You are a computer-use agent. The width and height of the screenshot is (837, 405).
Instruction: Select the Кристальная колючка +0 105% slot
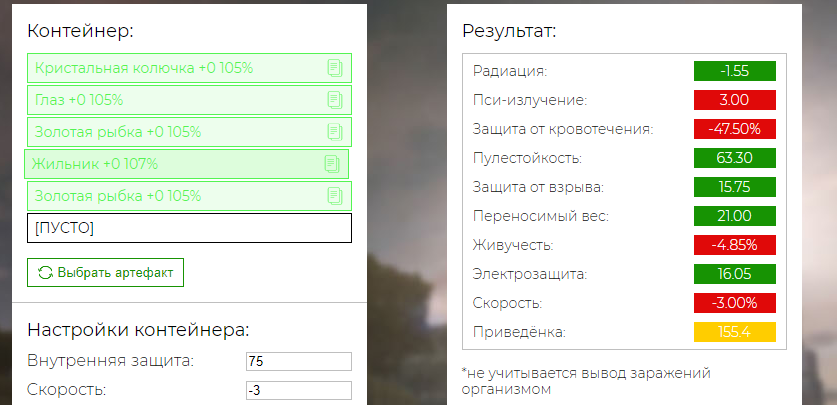tap(189, 68)
